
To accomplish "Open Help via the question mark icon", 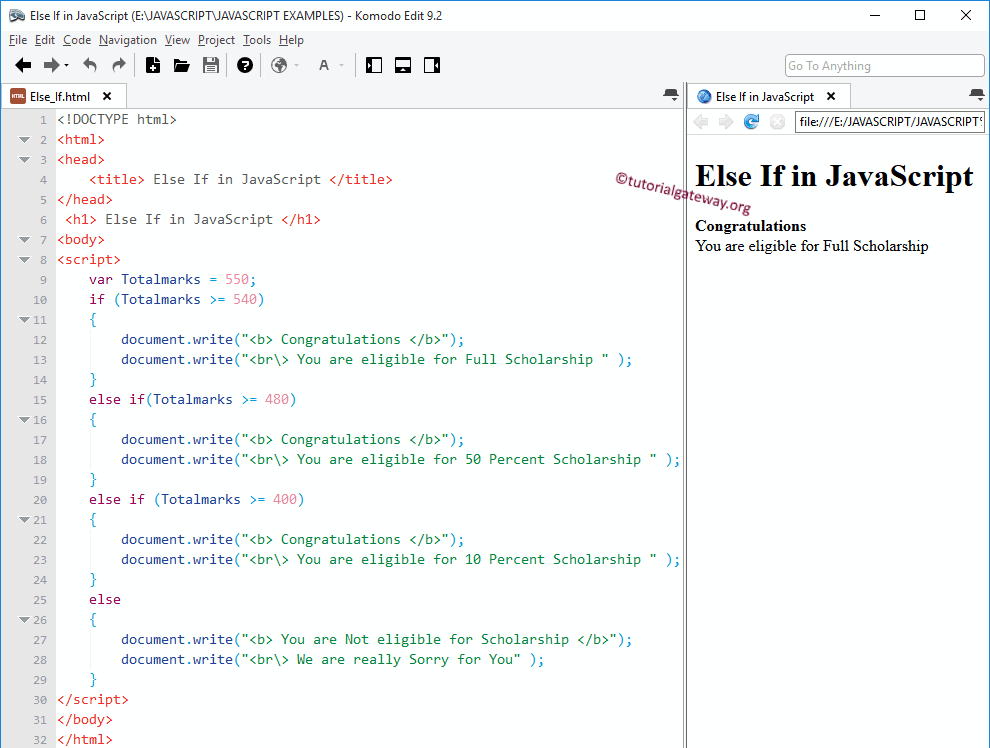I will click(245, 66).
